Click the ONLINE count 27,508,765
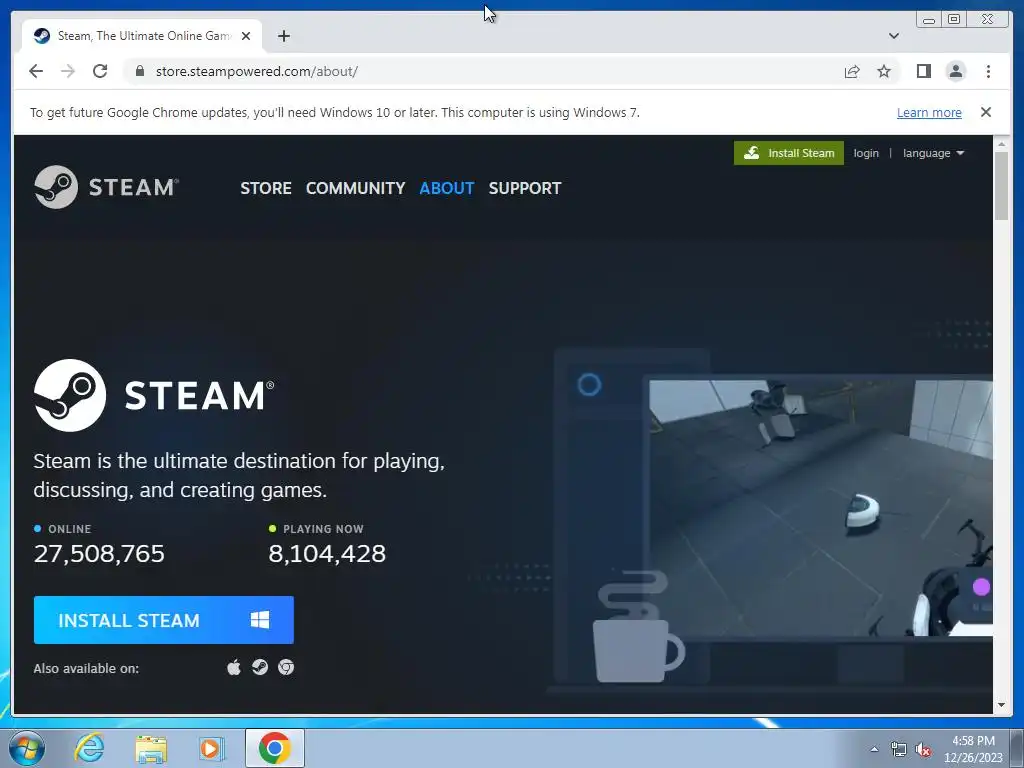 tap(99, 554)
